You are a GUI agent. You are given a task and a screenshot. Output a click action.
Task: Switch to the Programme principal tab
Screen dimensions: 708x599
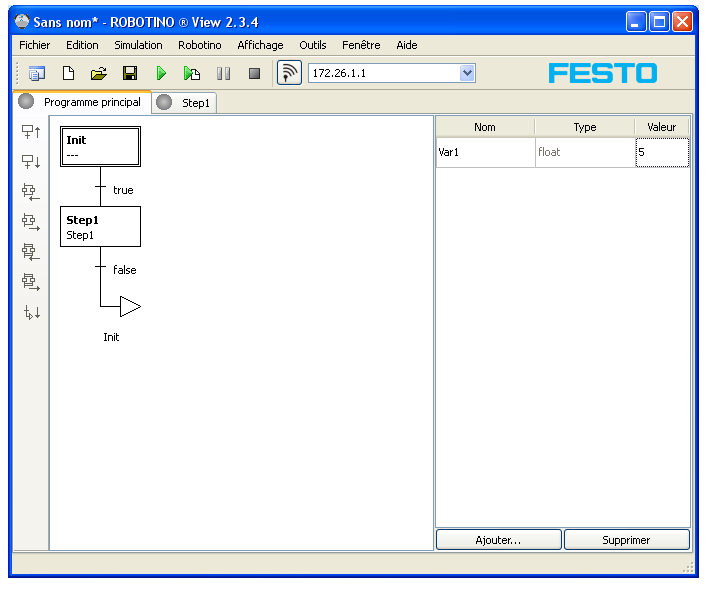82,102
